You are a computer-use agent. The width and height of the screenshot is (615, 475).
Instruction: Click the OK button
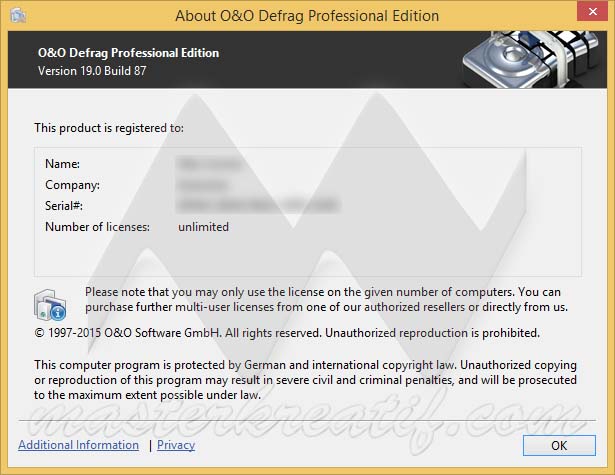(559, 445)
